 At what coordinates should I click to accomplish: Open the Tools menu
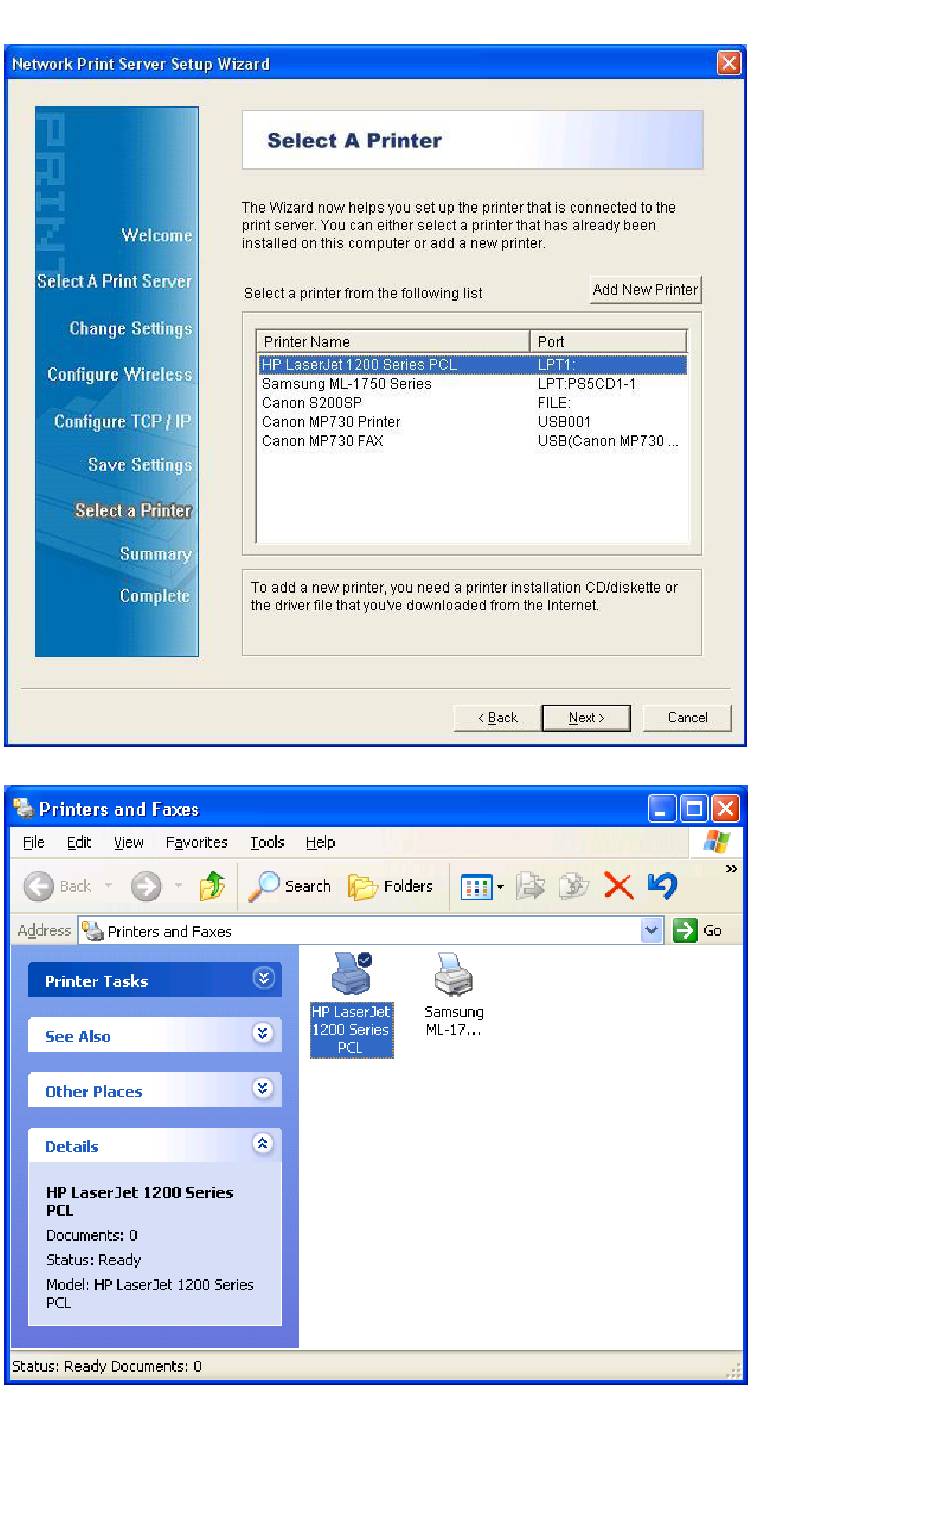point(267,842)
